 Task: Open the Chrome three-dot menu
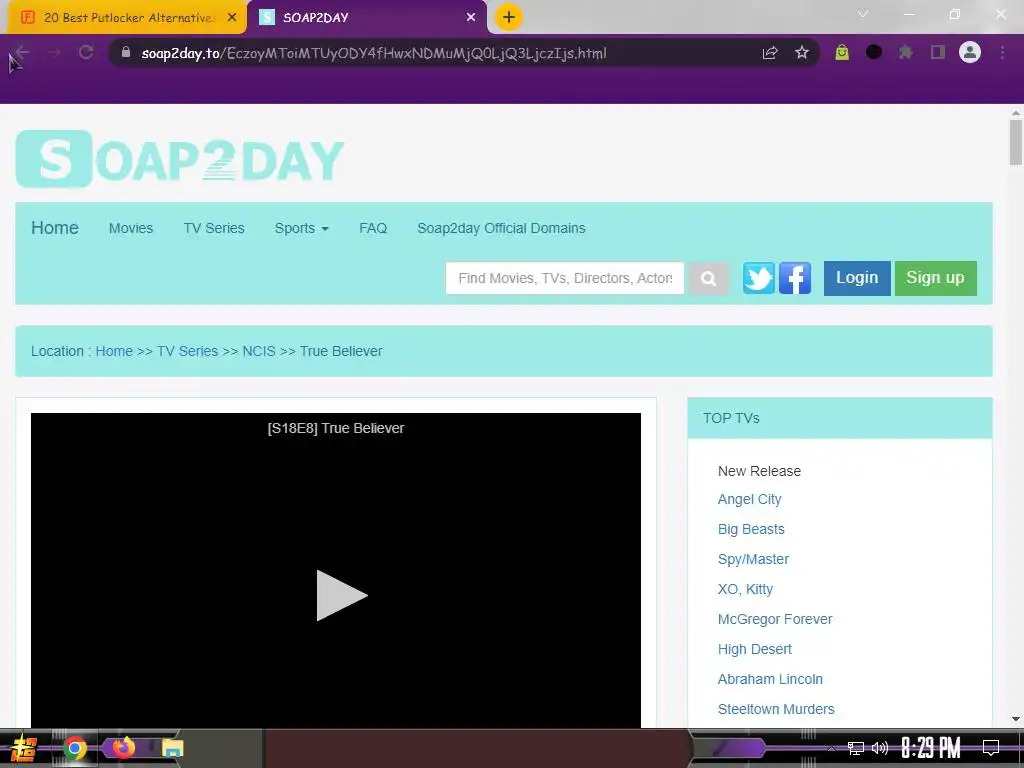pyautogui.click(x=1002, y=52)
